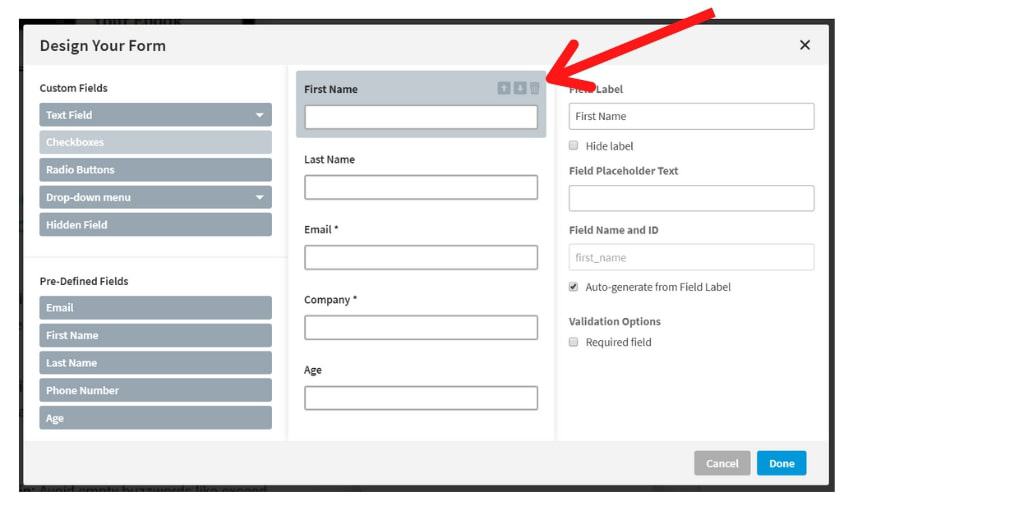Click the Done button
Screen dimensions: 1024x512
coord(782,463)
